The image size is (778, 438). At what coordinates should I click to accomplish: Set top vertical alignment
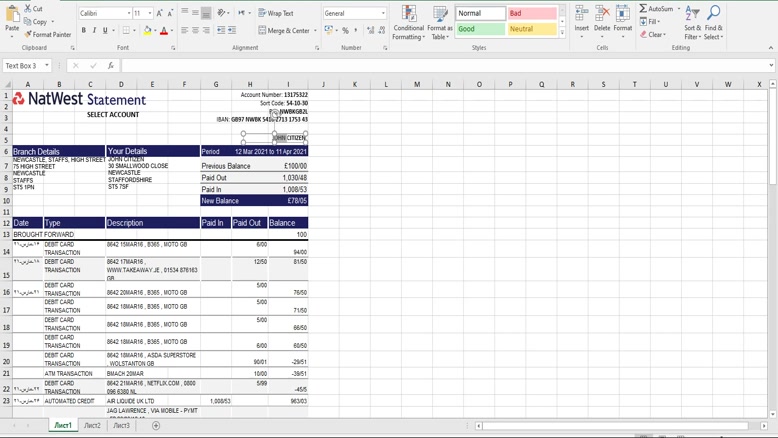click(185, 12)
